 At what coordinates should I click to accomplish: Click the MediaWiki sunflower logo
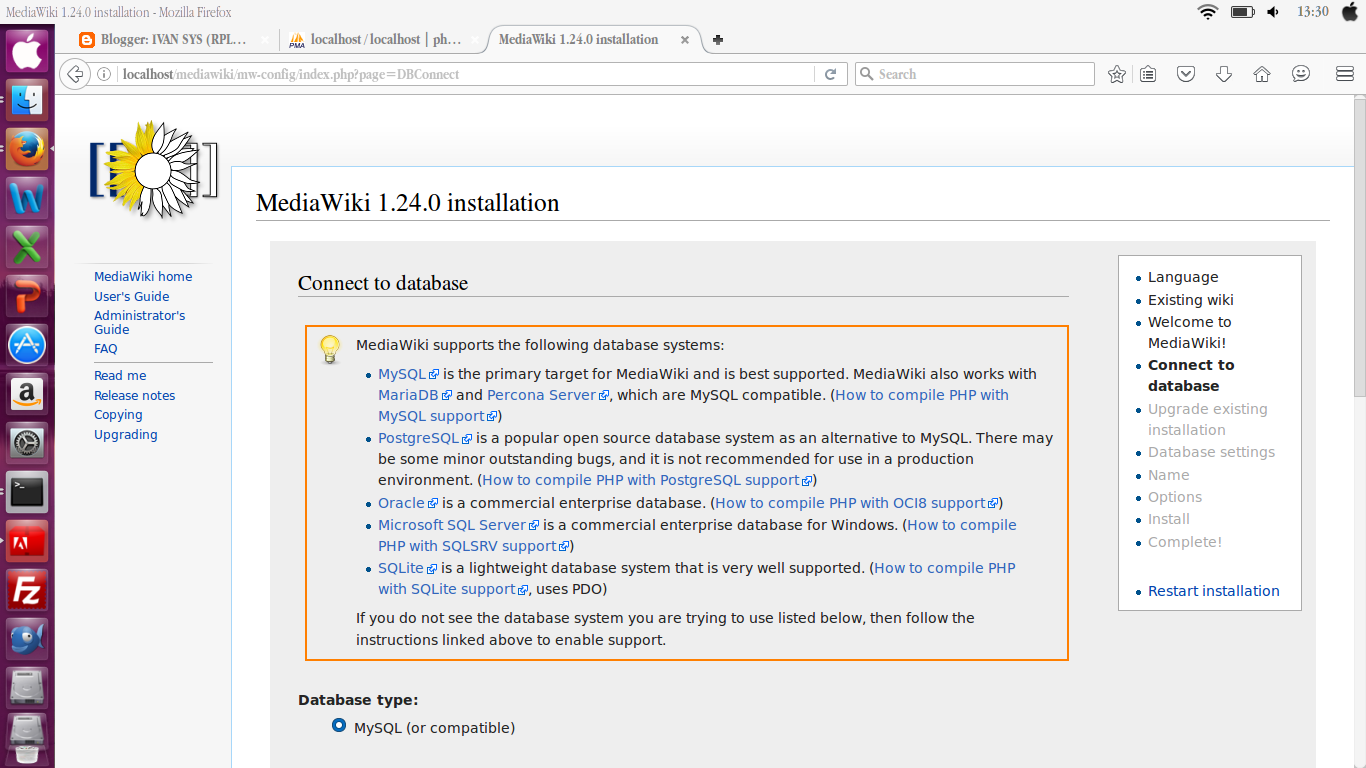tap(152, 170)
